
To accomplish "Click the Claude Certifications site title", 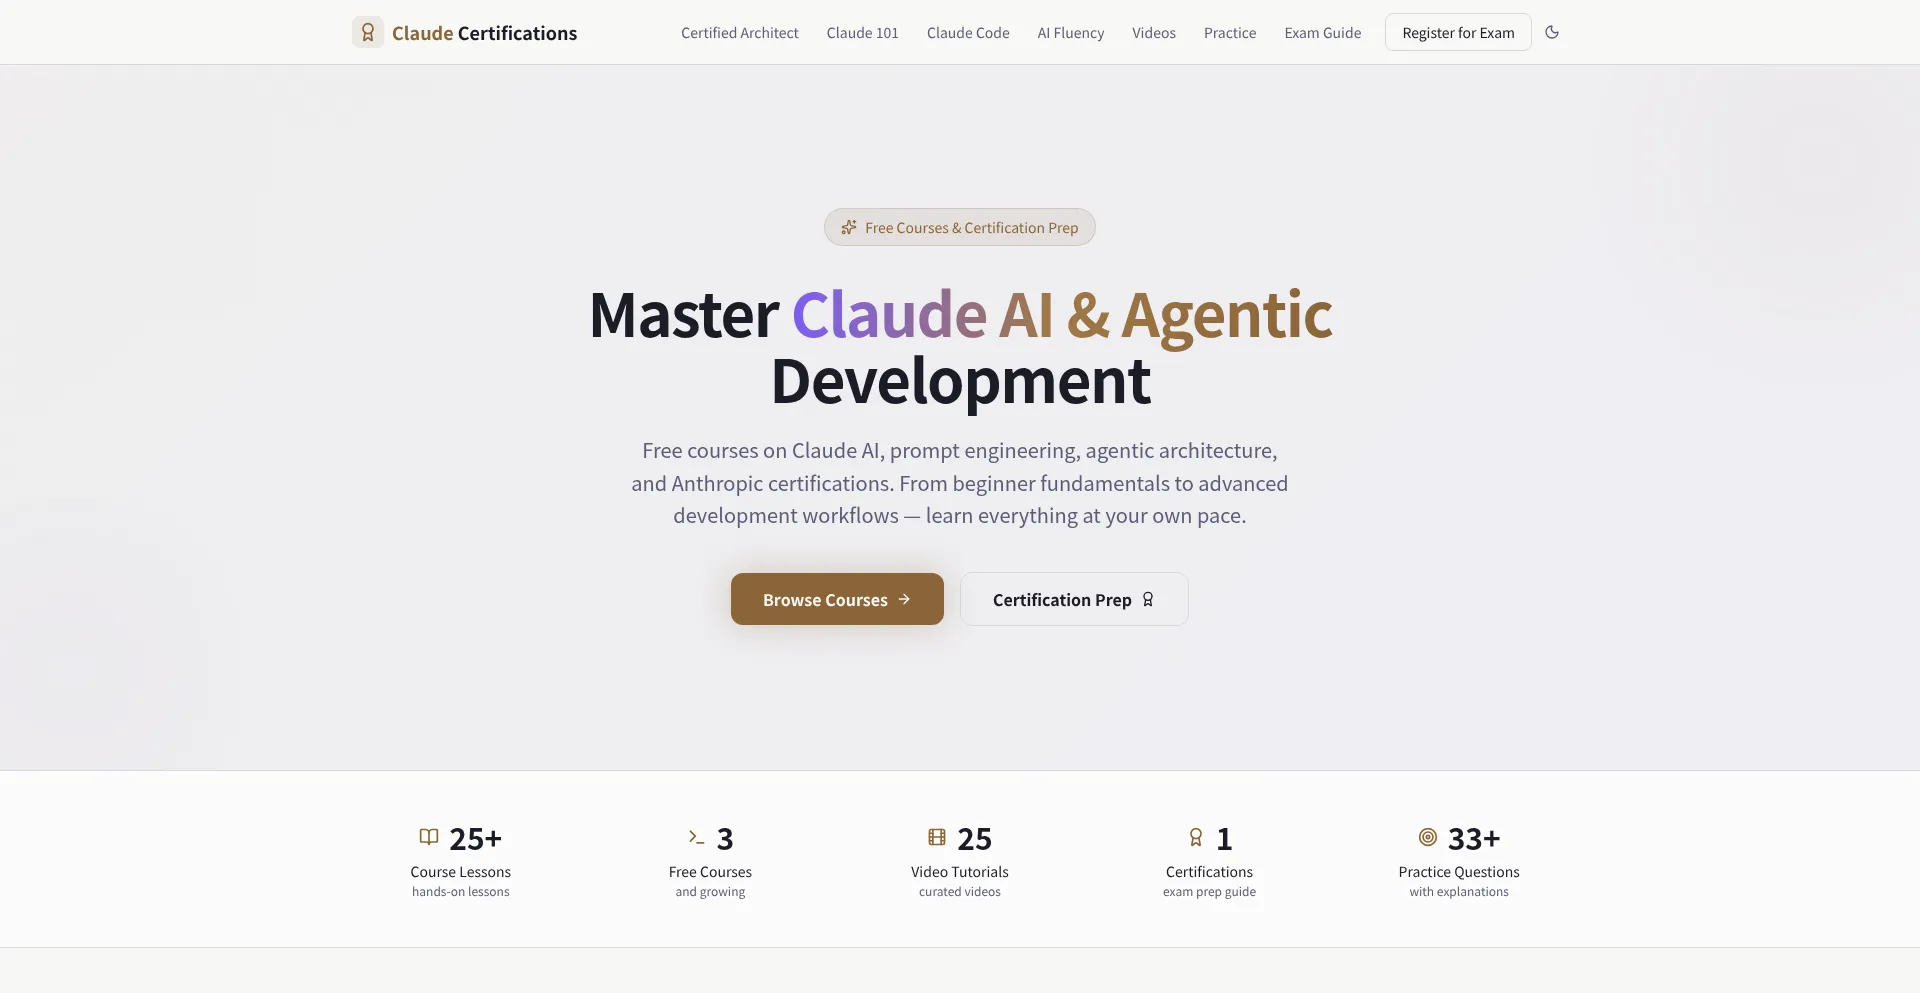I will point(484,33).
